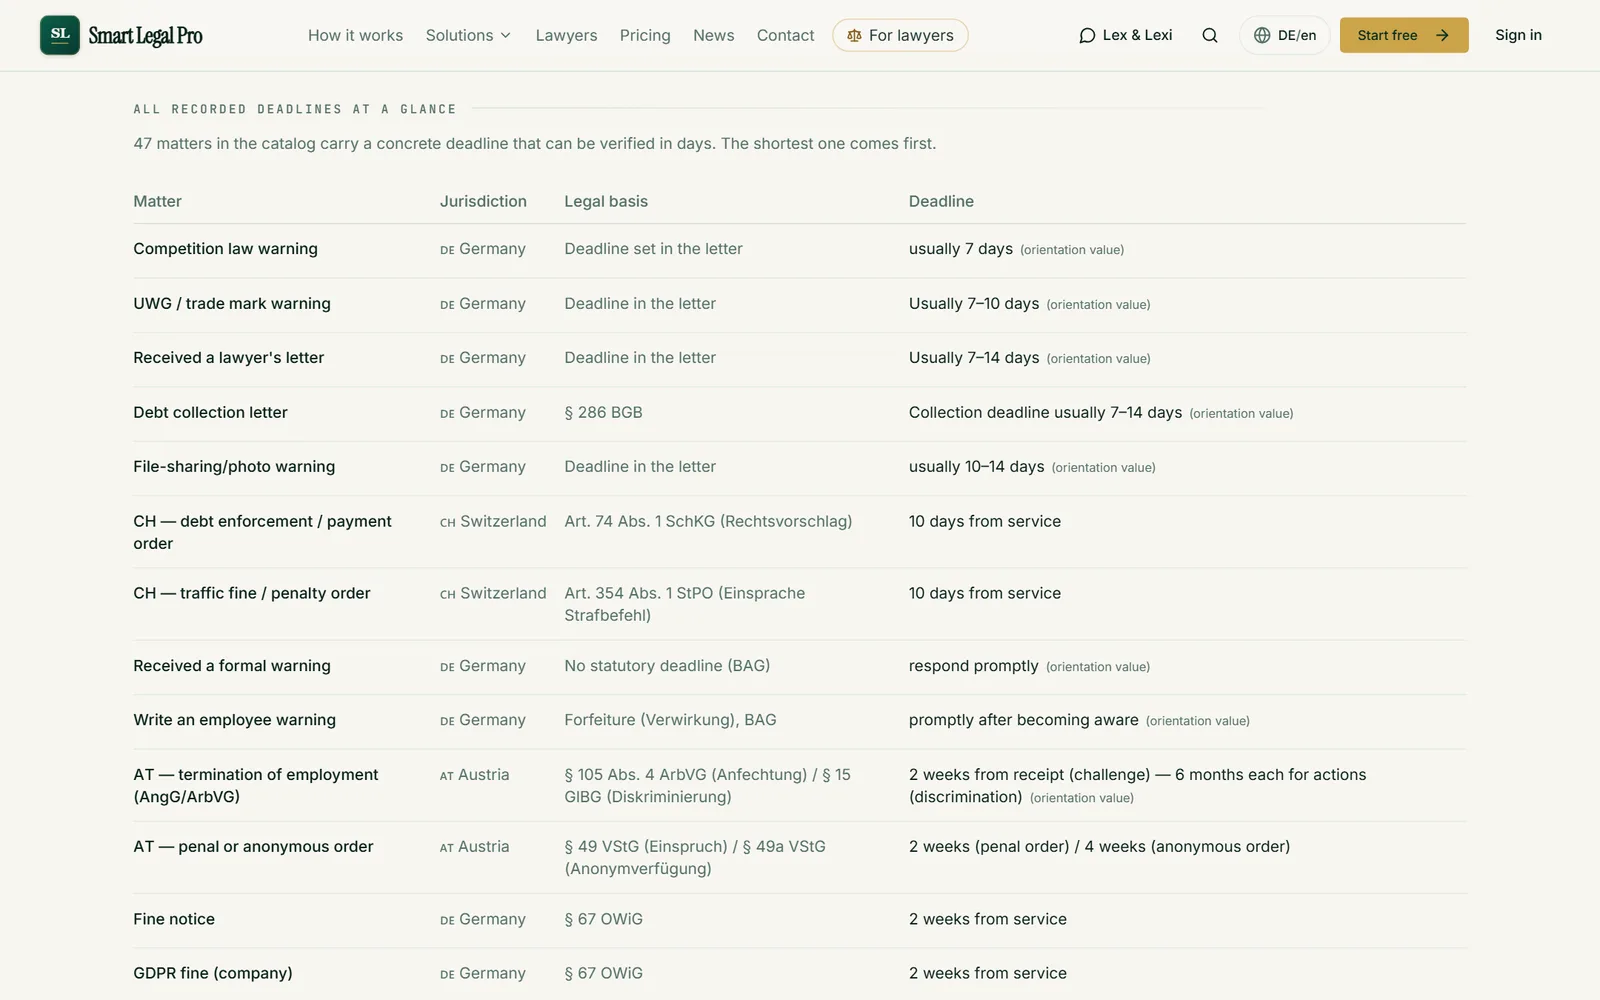1600x1000 pixels.
Task: Open Lex & Lexi chat link
Action: (1125, 35)
